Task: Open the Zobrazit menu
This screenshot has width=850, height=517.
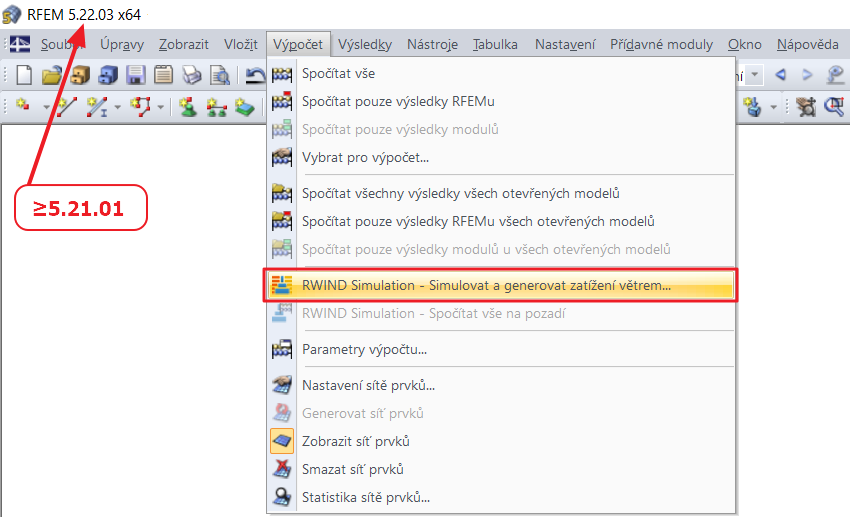Action: pyautogui.click(x=183, y=44)
